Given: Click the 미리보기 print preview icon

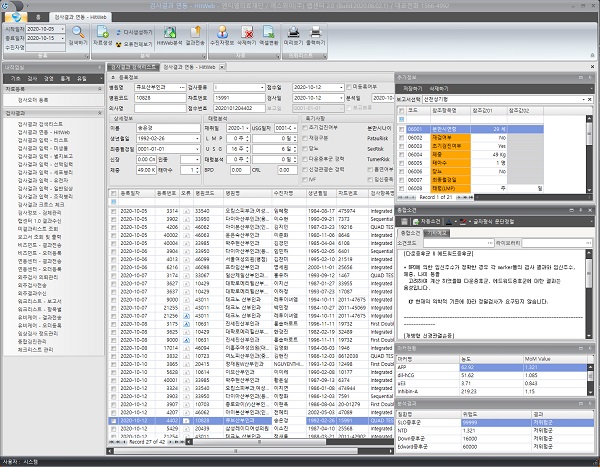Looking at the screenshot, I should point(293,32).
